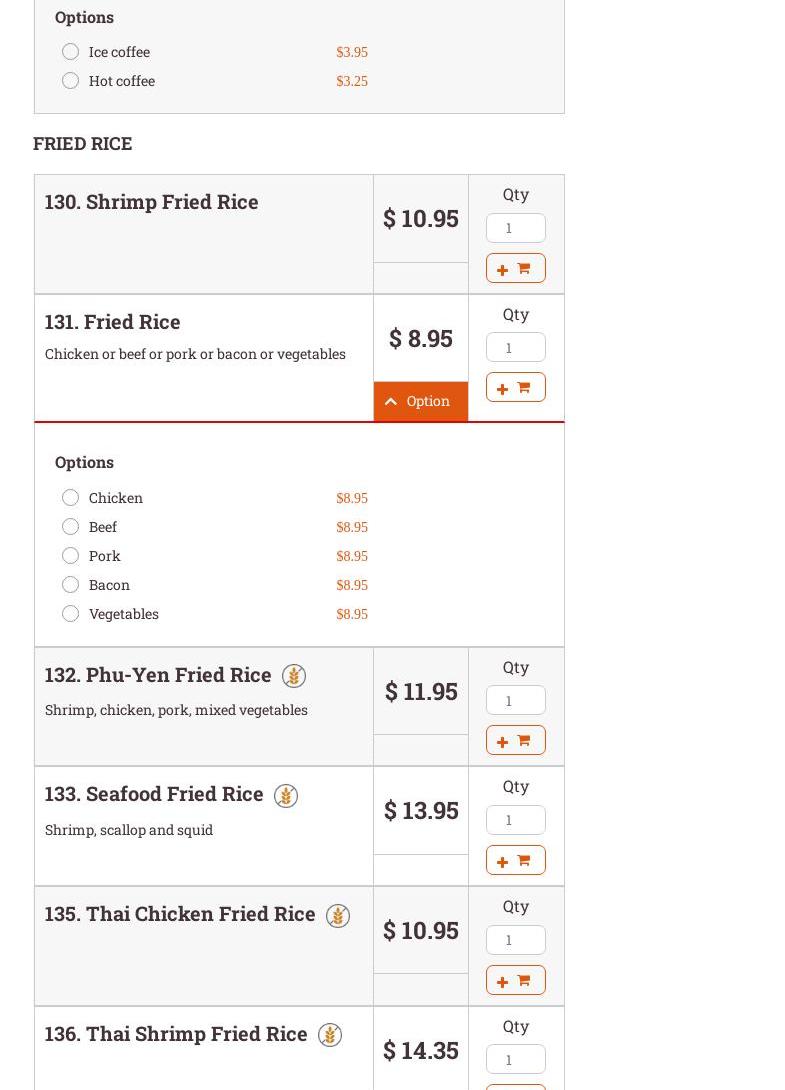Focus quantity field for Seafood Fried Rice
The width and height of the screenshot is (785, 1090).
(515, 820)
